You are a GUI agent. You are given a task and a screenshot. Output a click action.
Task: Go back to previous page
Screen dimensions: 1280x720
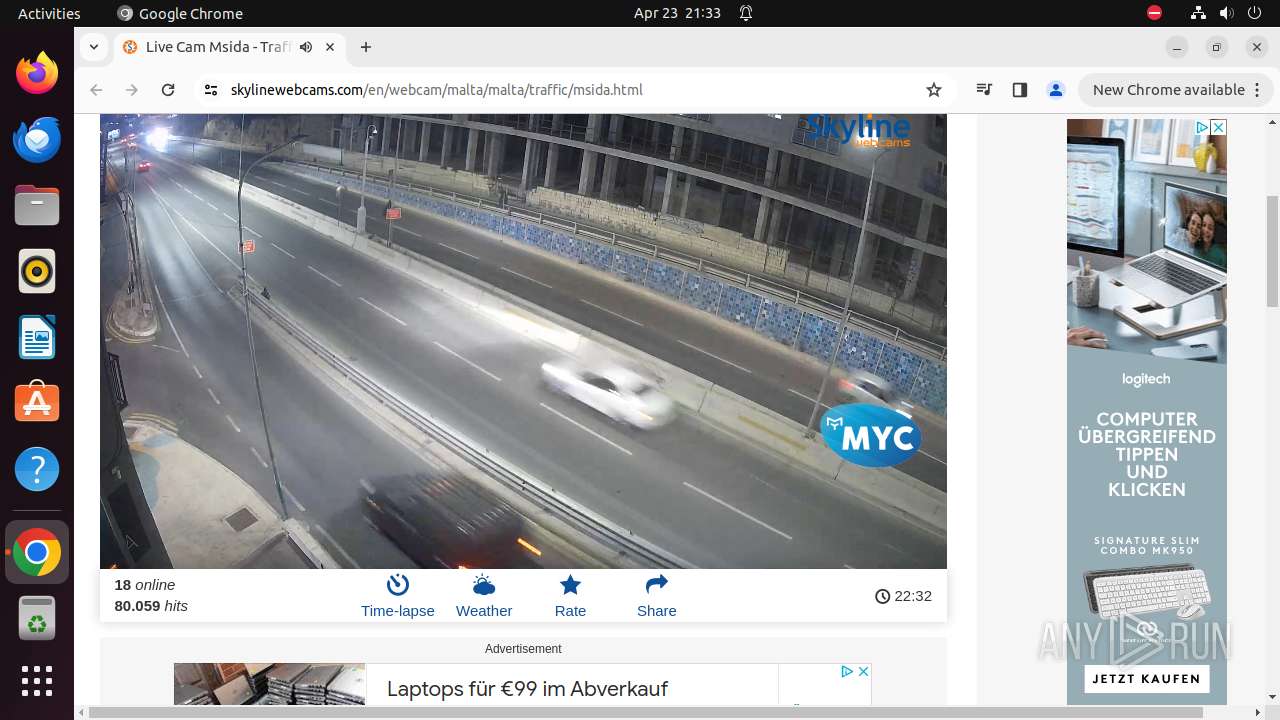(x=96, y=90)
